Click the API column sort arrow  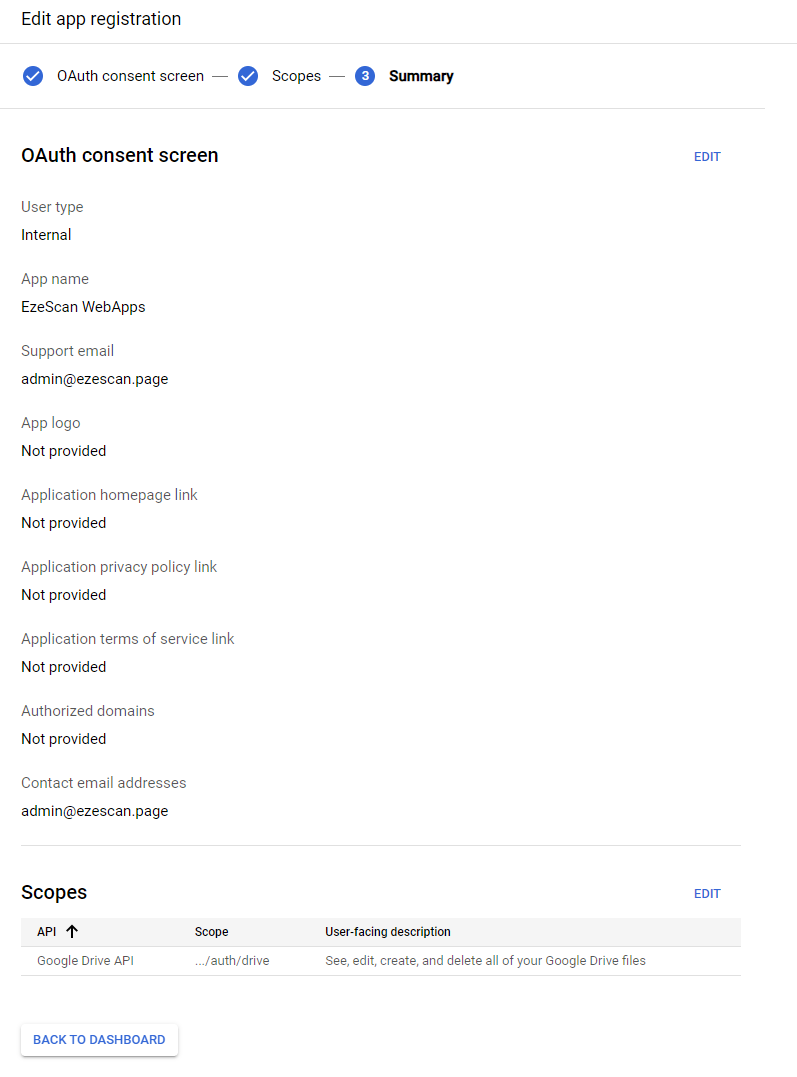click(72, 932)
